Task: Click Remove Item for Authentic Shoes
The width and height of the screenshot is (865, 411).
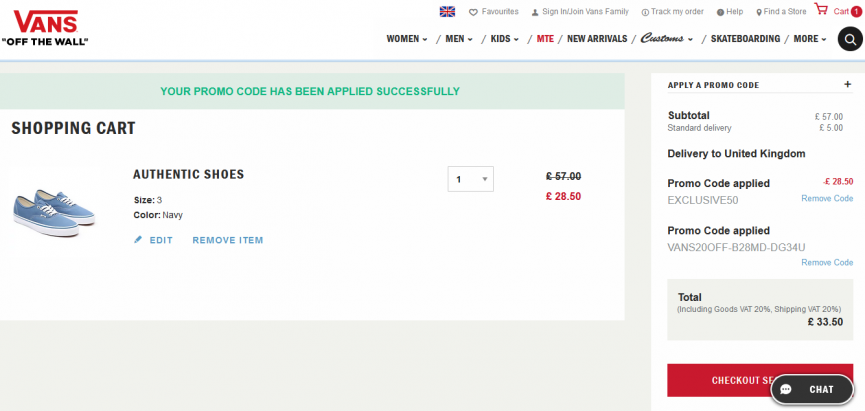Action: click(x=228, y=240)
